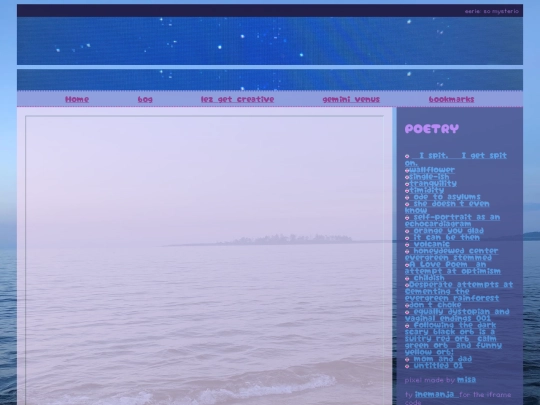540x405 pixels.
Task: Open "Desperate attempts at cementing the evergreen rainforest"
Action: tap(459, 291)
